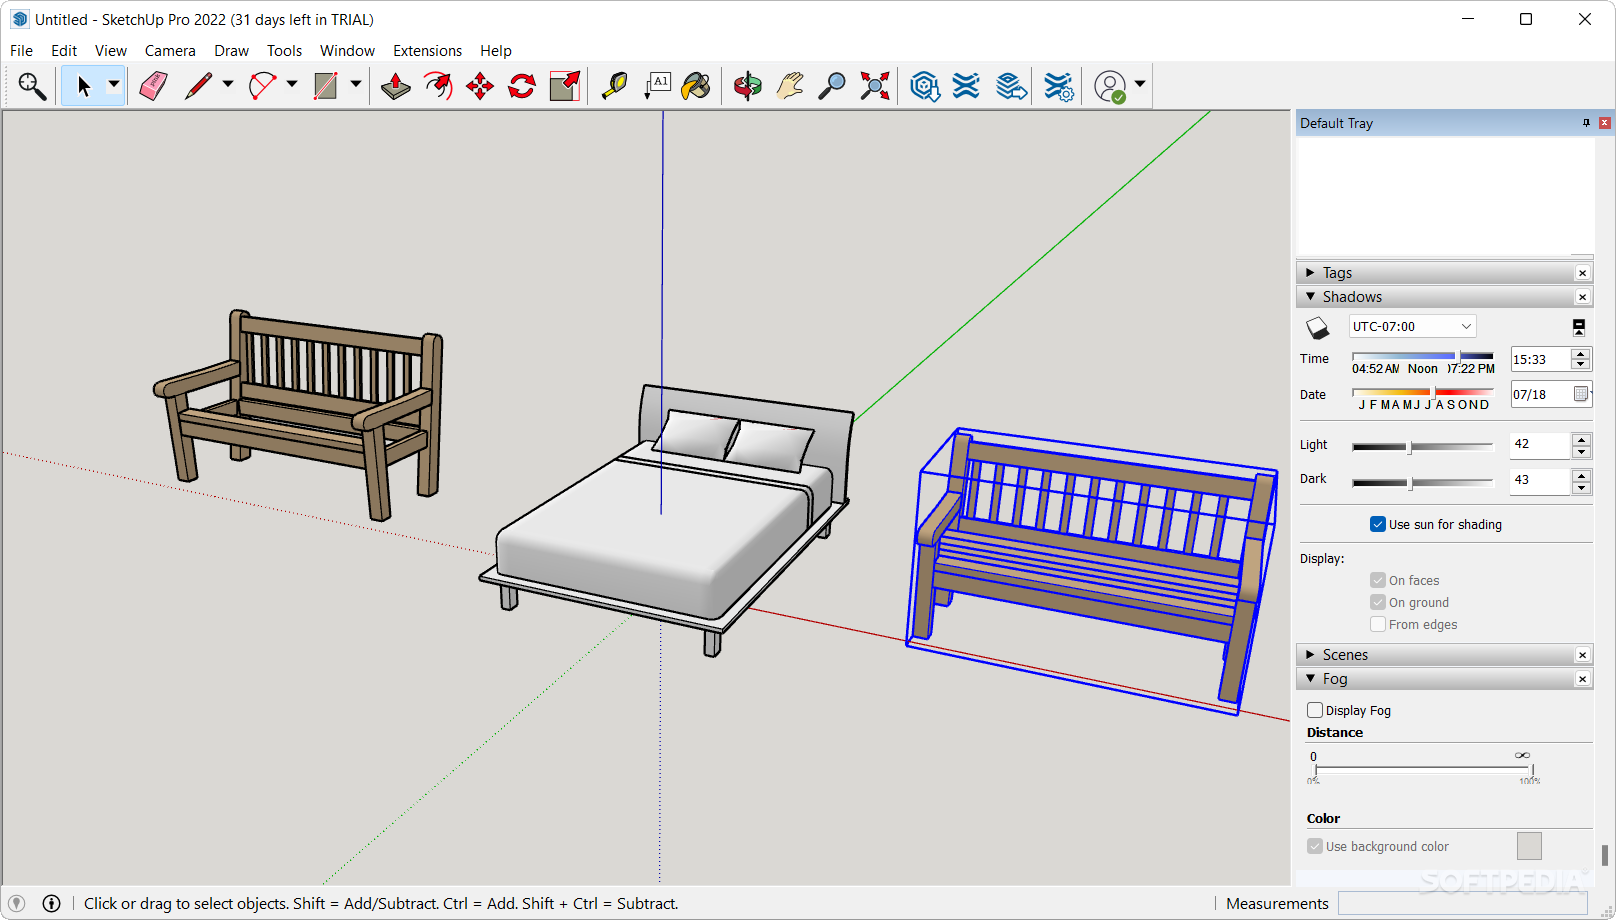Viewport: 1616px width, 920px height.
Task: Close the Fog panel
Action: pos(1582,679)
